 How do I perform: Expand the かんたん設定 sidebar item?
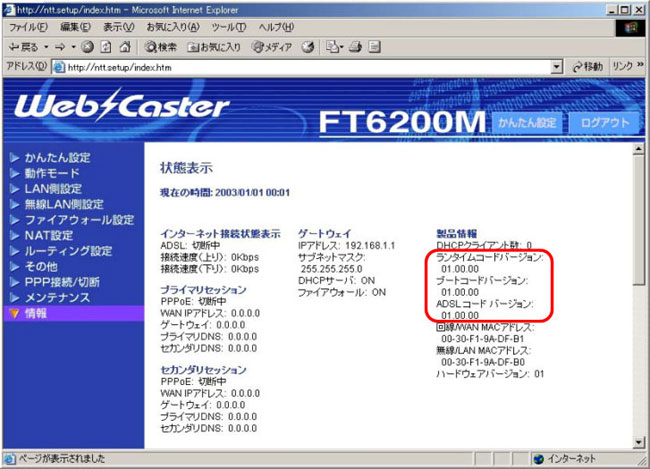coord(57,158)
